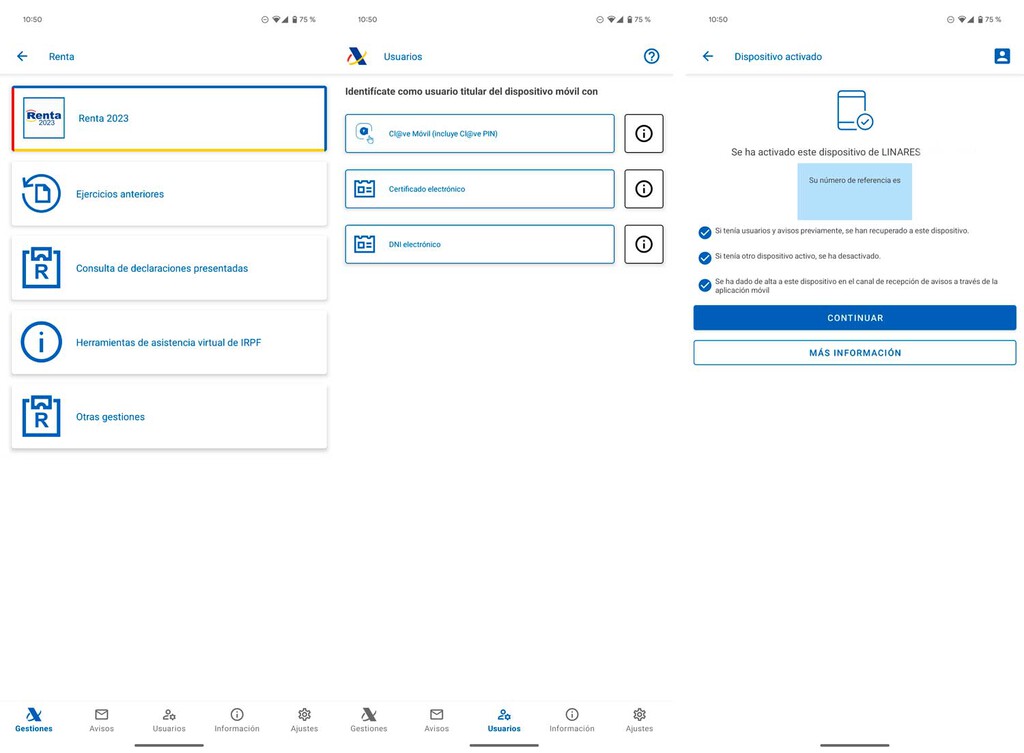The width and height of the screenshot is (1024, 753).
Task: Go back from Dispositivo activado screen
Action: 708,56
